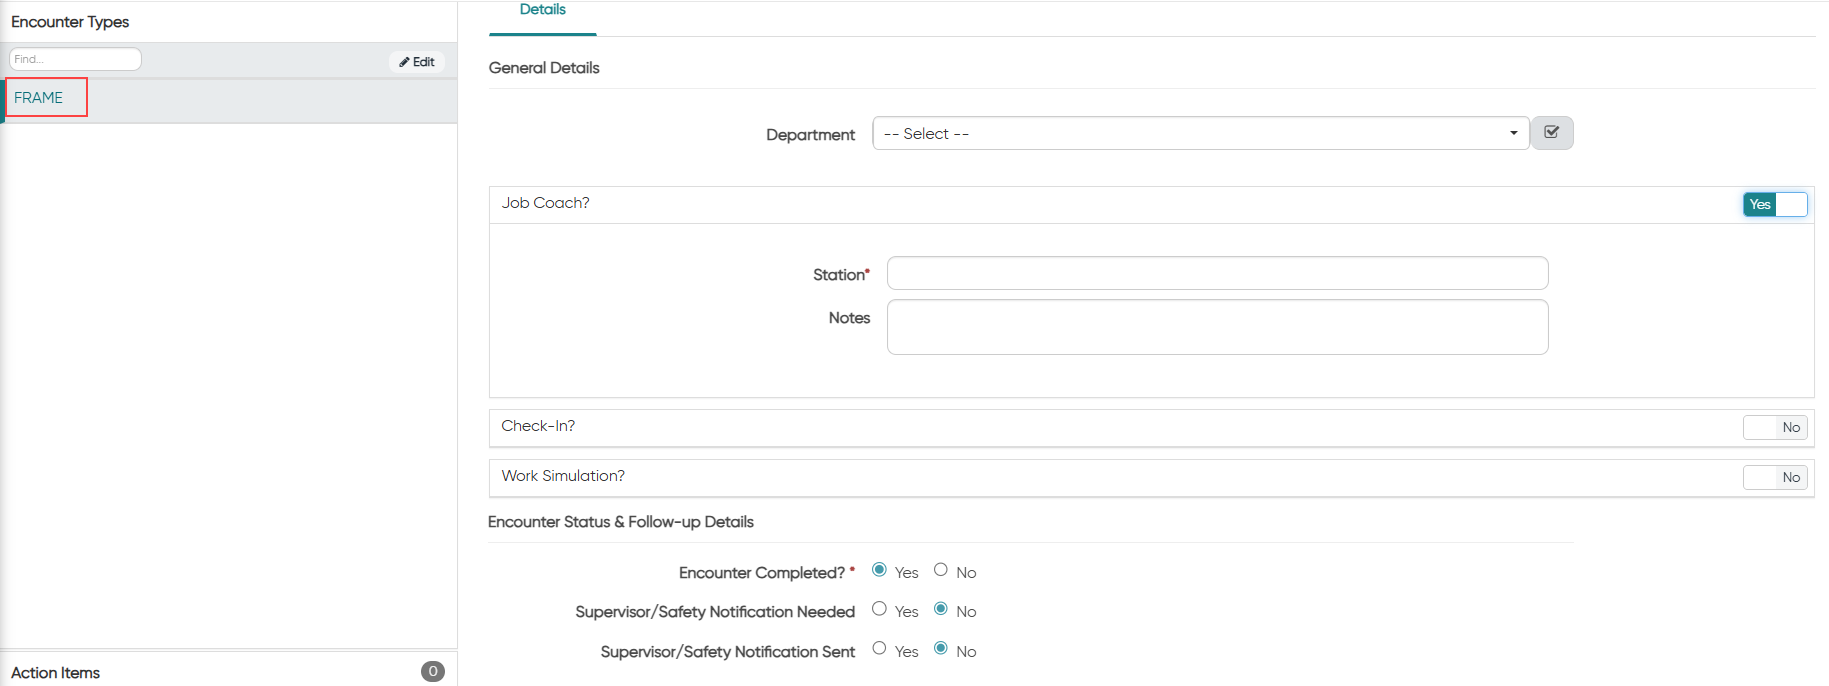Click the check-square icon beside Department

click(x=1552, y=133)
